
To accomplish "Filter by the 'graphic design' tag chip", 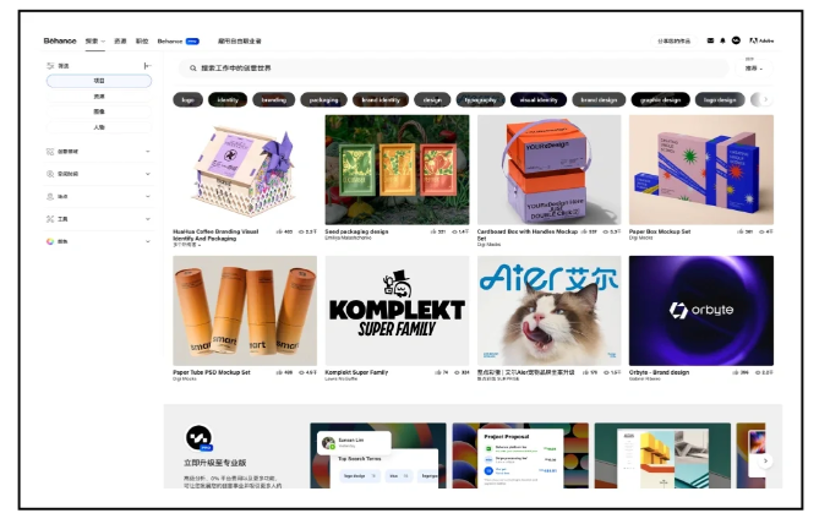I will coord(660,100).
